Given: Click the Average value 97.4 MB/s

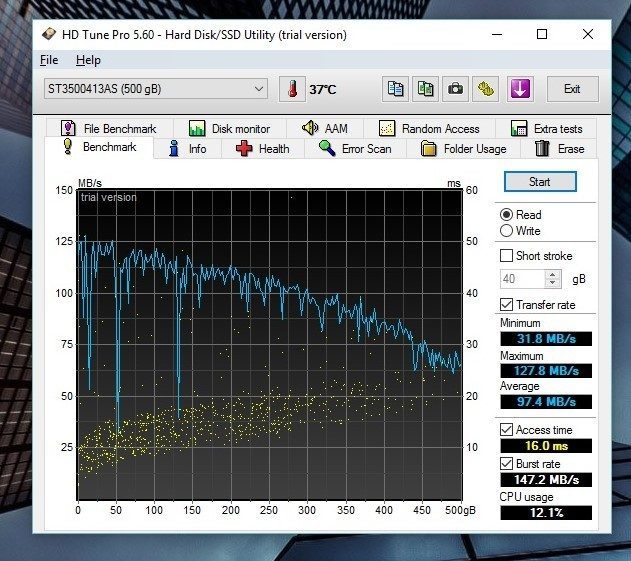Looking at the screenshot, I should coord(546,402).
